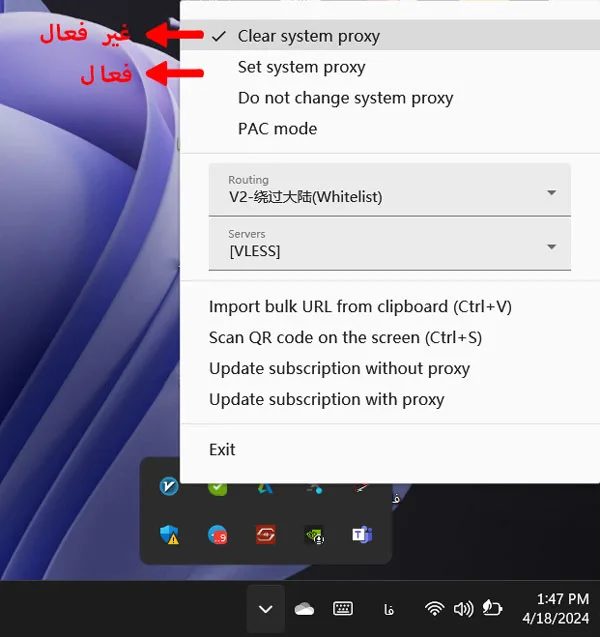
Task: Click the Wi-Fi network icon
Action: pos(434,608)
